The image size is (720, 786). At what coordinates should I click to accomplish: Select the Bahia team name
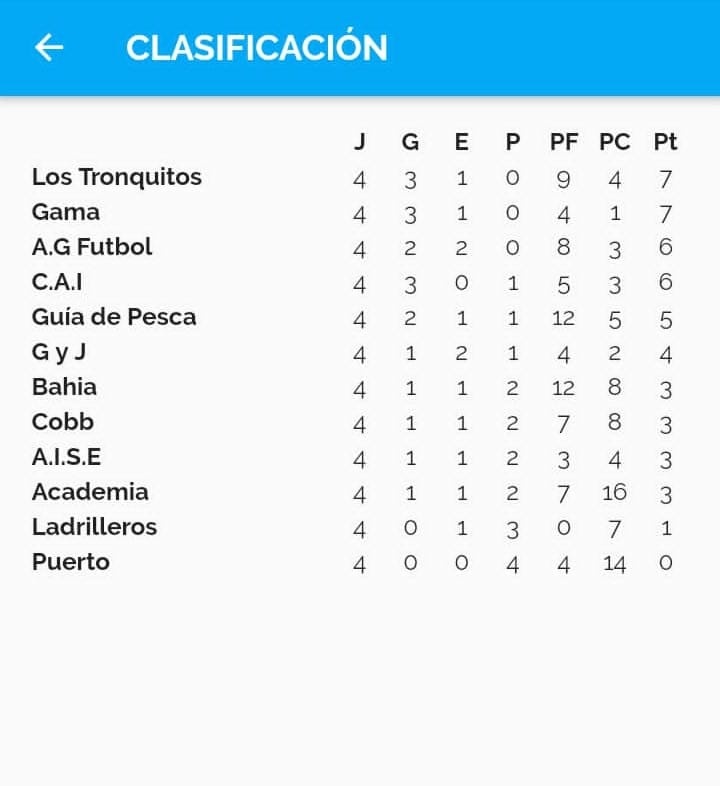pos(64,387)
